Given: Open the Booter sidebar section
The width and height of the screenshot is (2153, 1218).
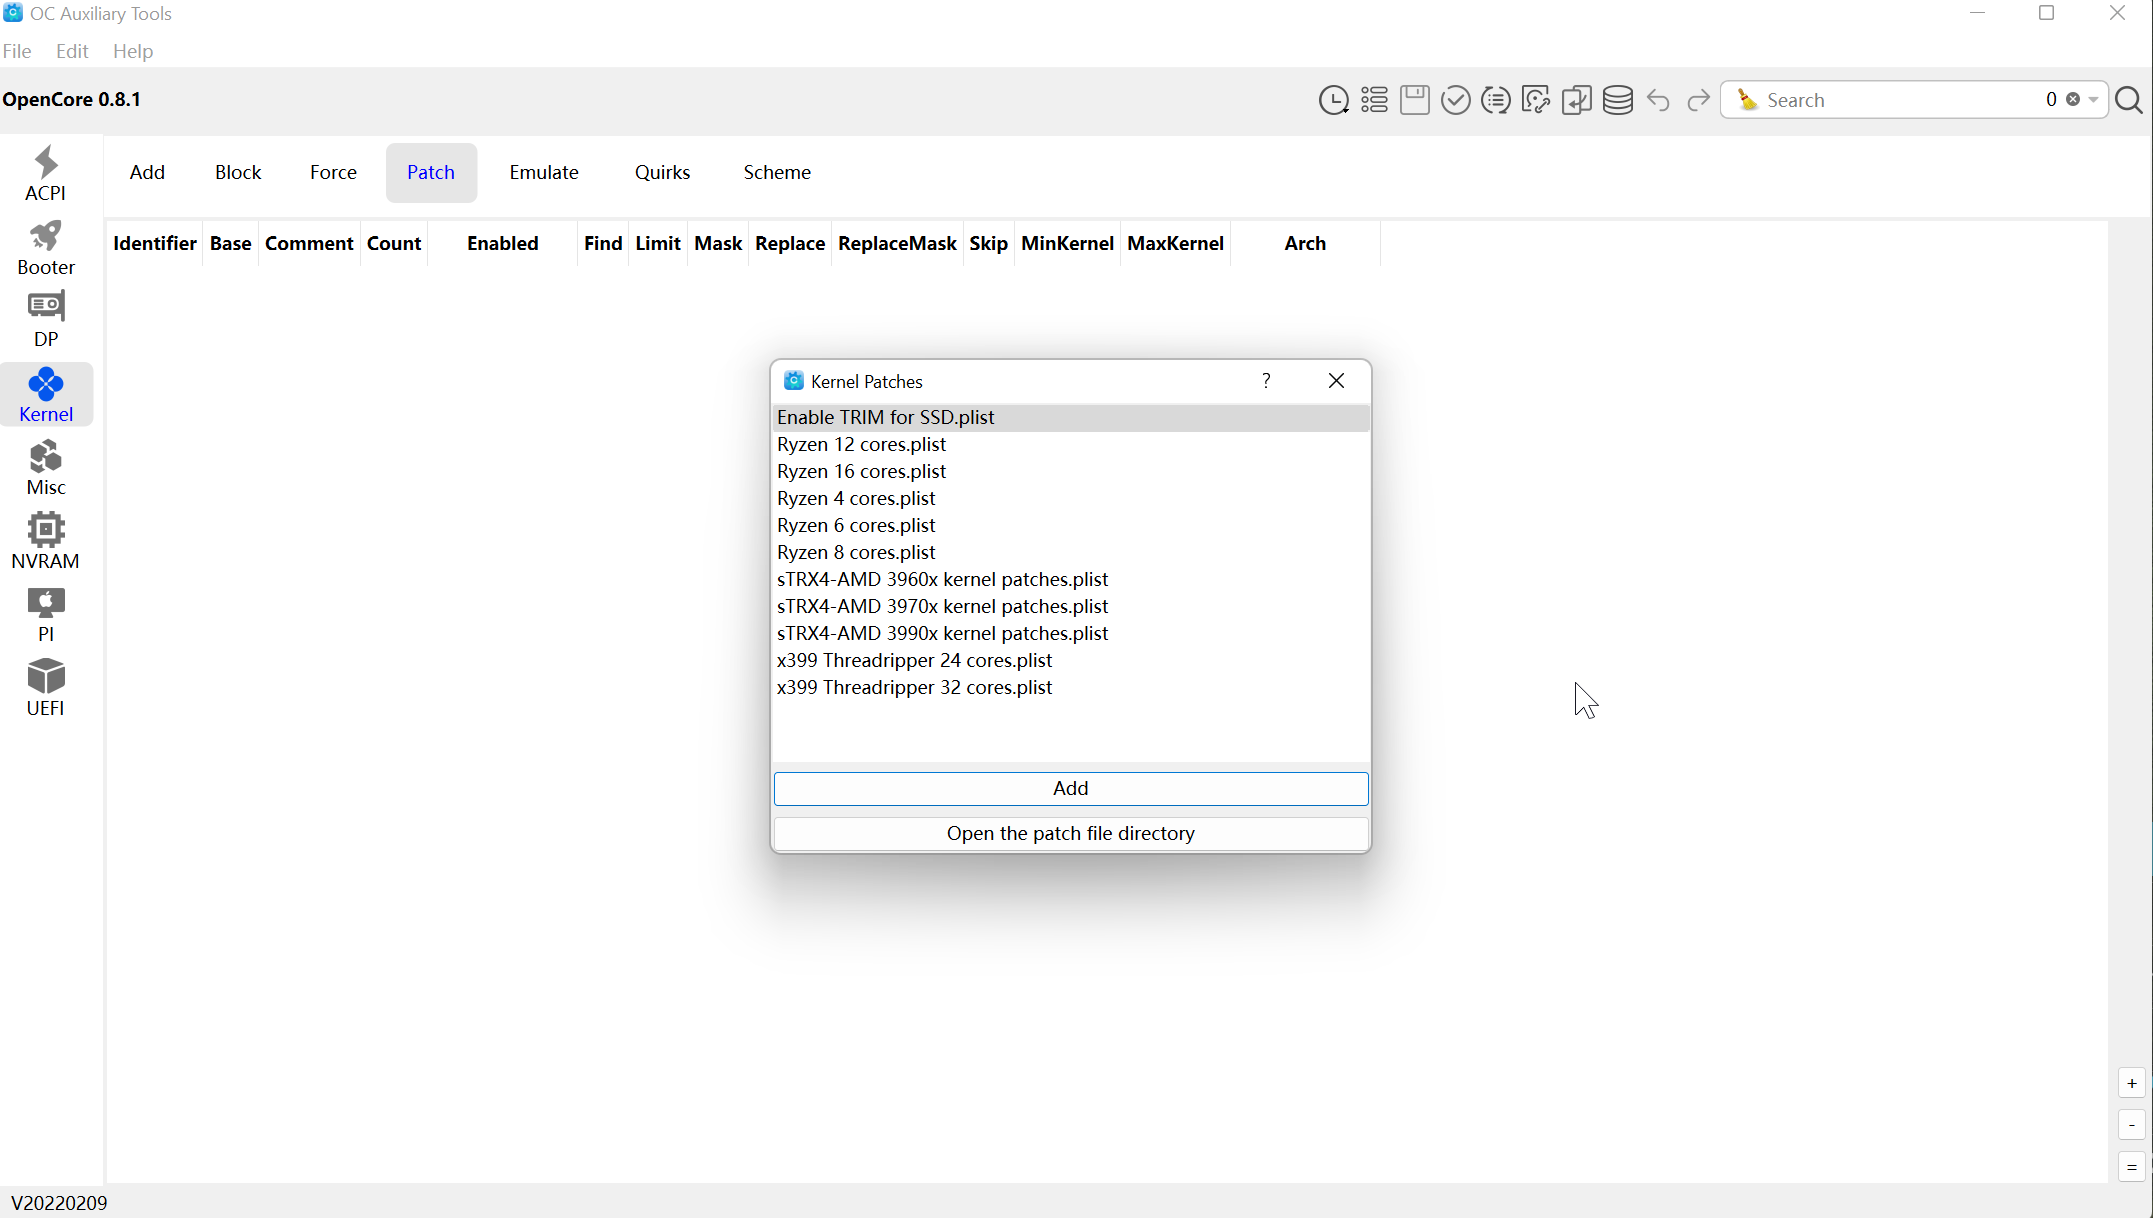Looking at the screenshot, I should click(46, 248).
